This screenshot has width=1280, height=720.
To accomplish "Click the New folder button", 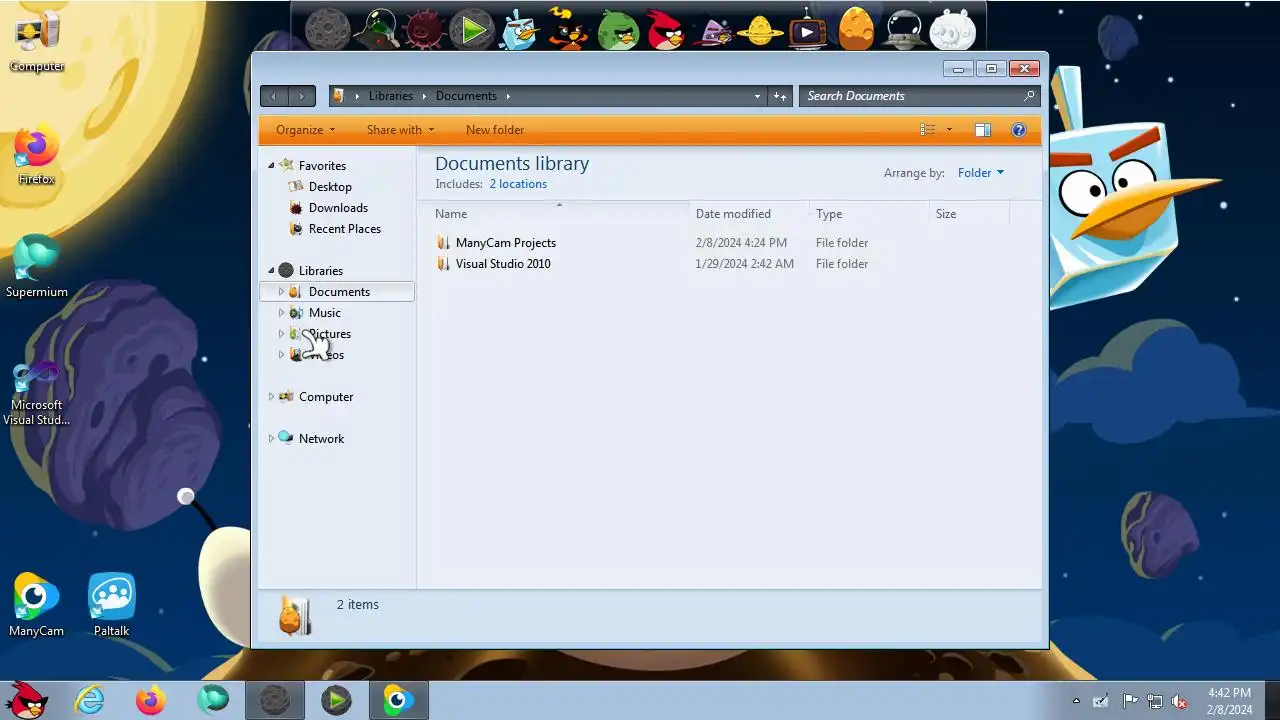I will pos(495,130).
